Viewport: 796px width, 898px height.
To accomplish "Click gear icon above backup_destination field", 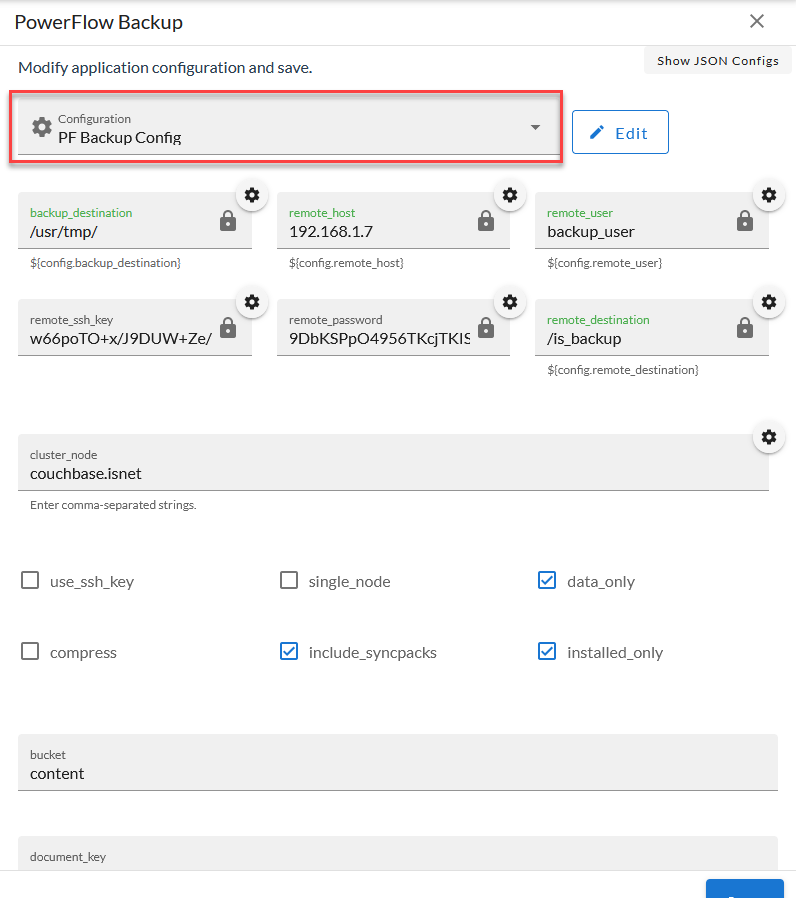I will pyautogui.click(x=252, y=195).
